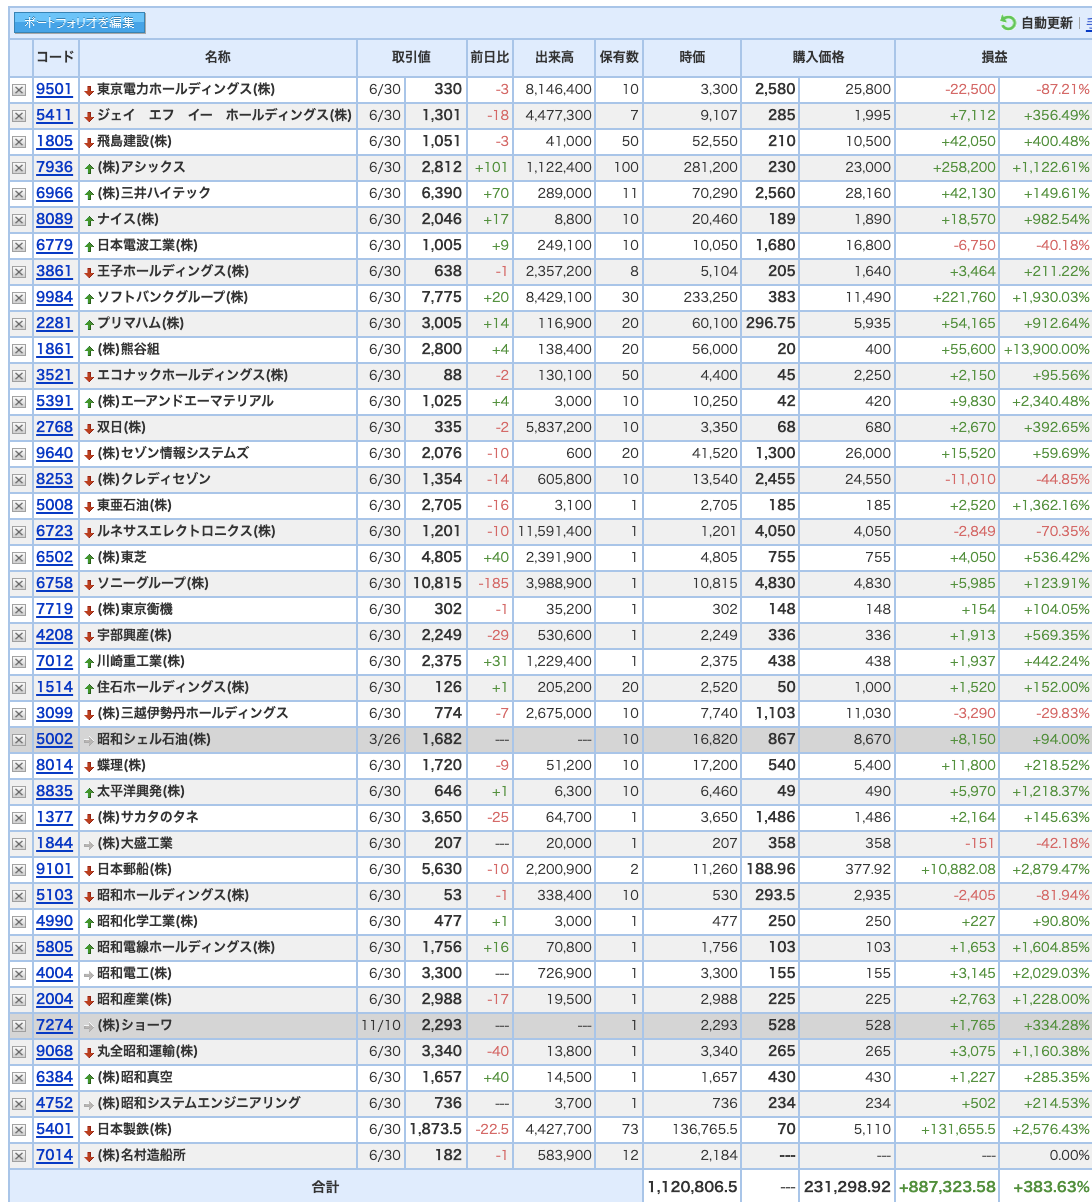Image resolution: width=1092 pixels, height=1202 pixels.
Task: Click x icon beside code 9101
Action: click(x=19, y=870)
